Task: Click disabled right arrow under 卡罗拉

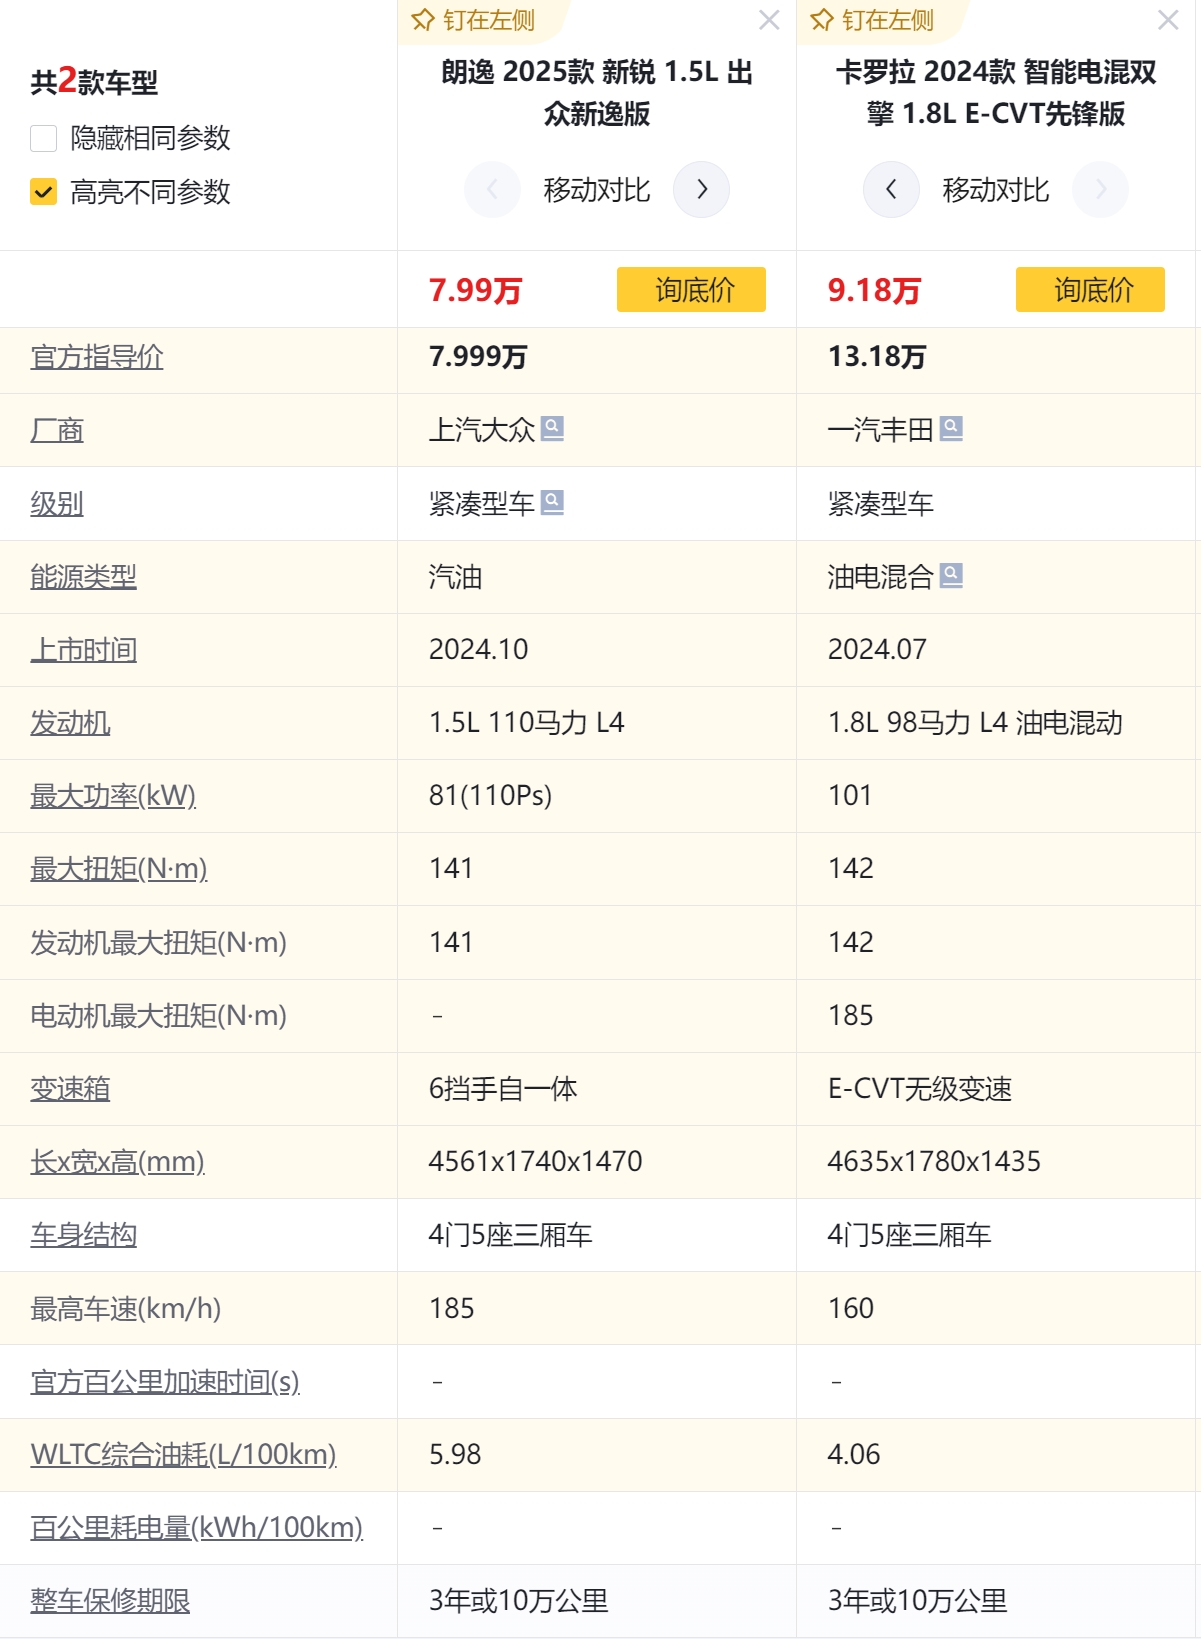Action: (1100, 189)
